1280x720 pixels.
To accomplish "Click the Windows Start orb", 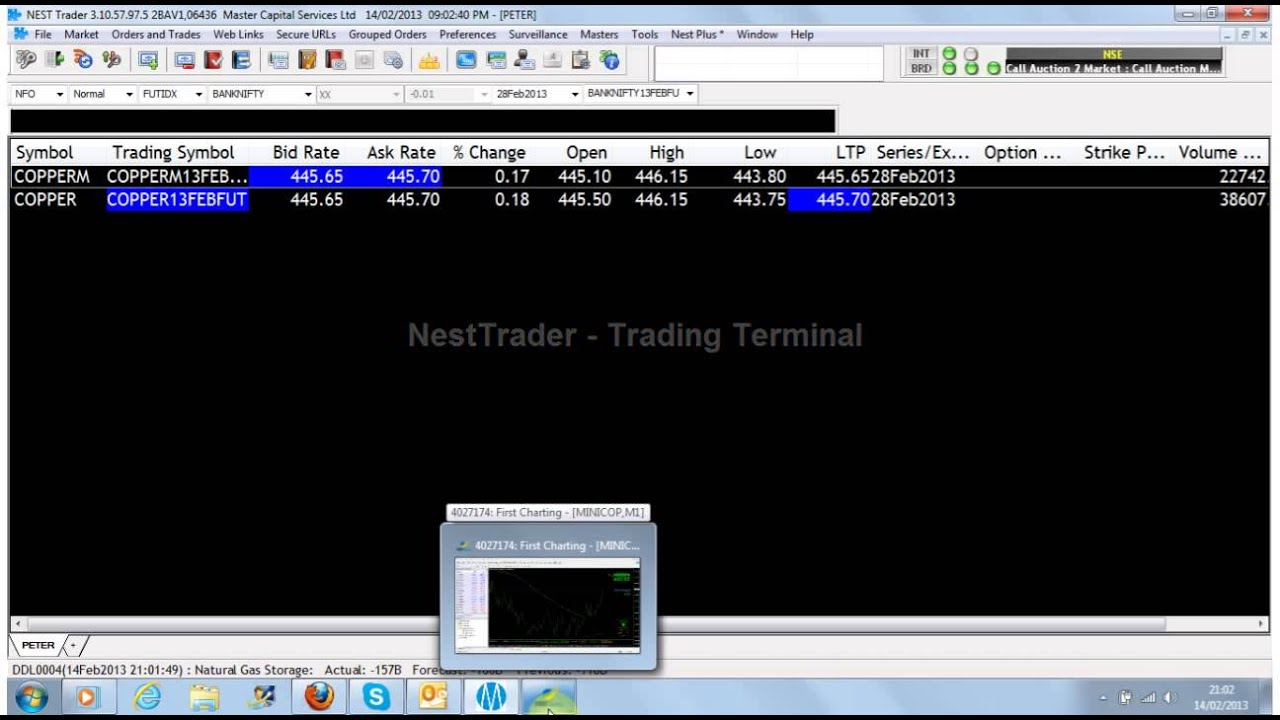I will pyautogui.click(x=30, y=696).
